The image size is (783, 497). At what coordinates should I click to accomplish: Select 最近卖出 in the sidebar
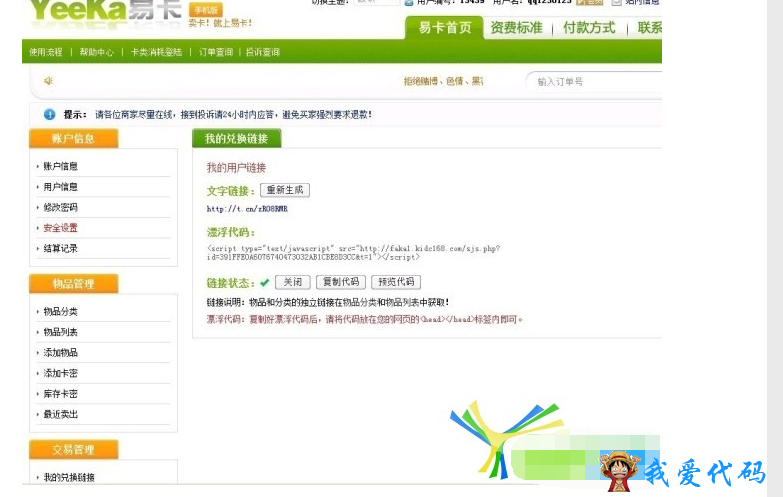tap(60, 414)
